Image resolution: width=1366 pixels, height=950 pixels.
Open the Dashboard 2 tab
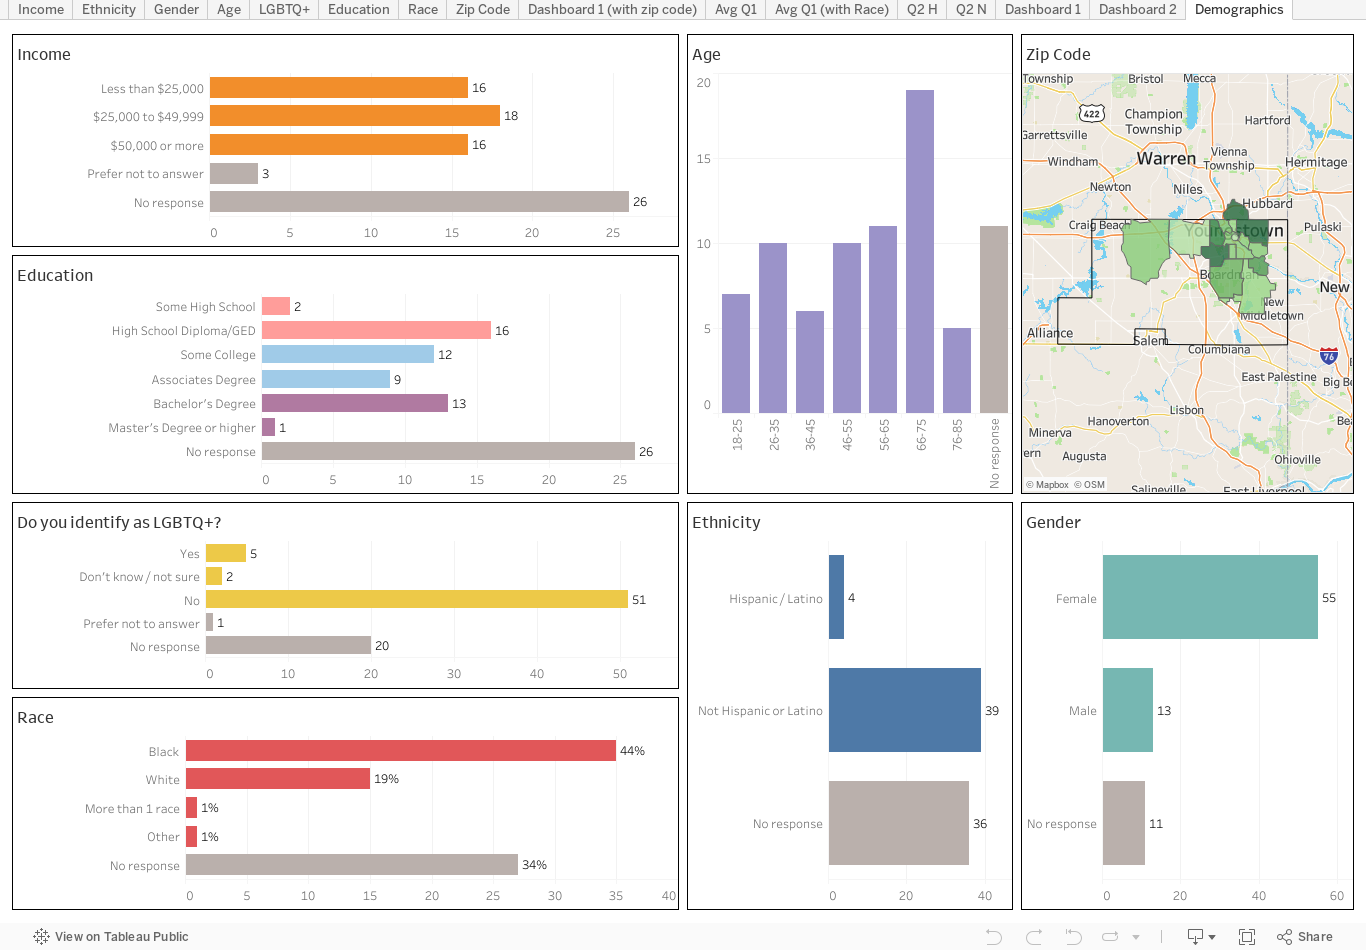(x=1138, y=9)
